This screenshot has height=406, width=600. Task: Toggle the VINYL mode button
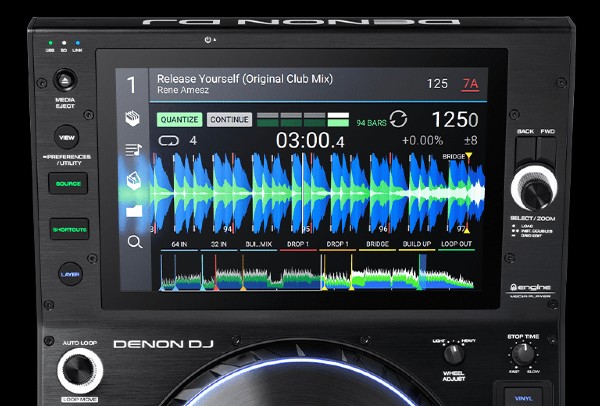tap(523, 397)
